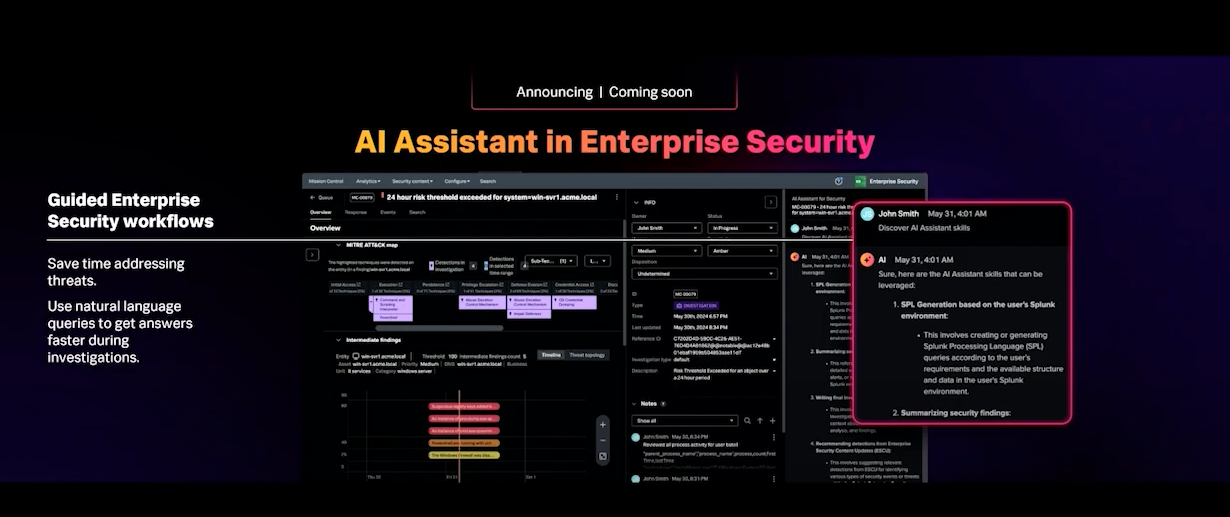Click the MC-00879 incident ID badge
Screen dimensions: 1230x517
362,198
